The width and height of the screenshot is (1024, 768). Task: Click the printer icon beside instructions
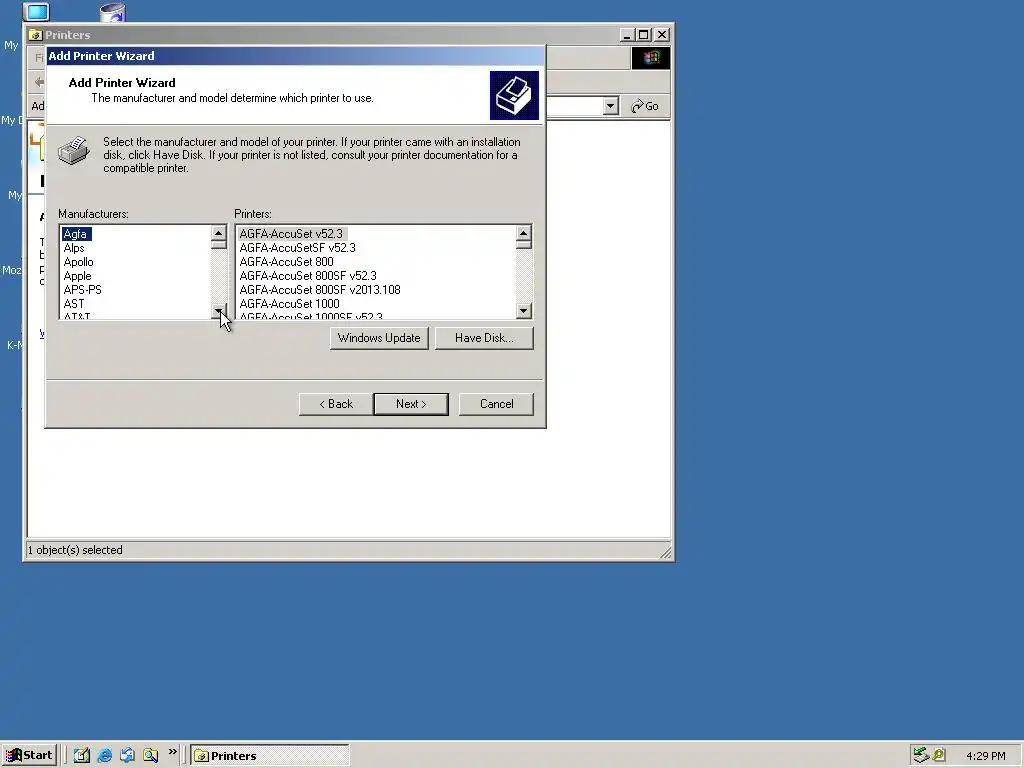click(74, 151)
